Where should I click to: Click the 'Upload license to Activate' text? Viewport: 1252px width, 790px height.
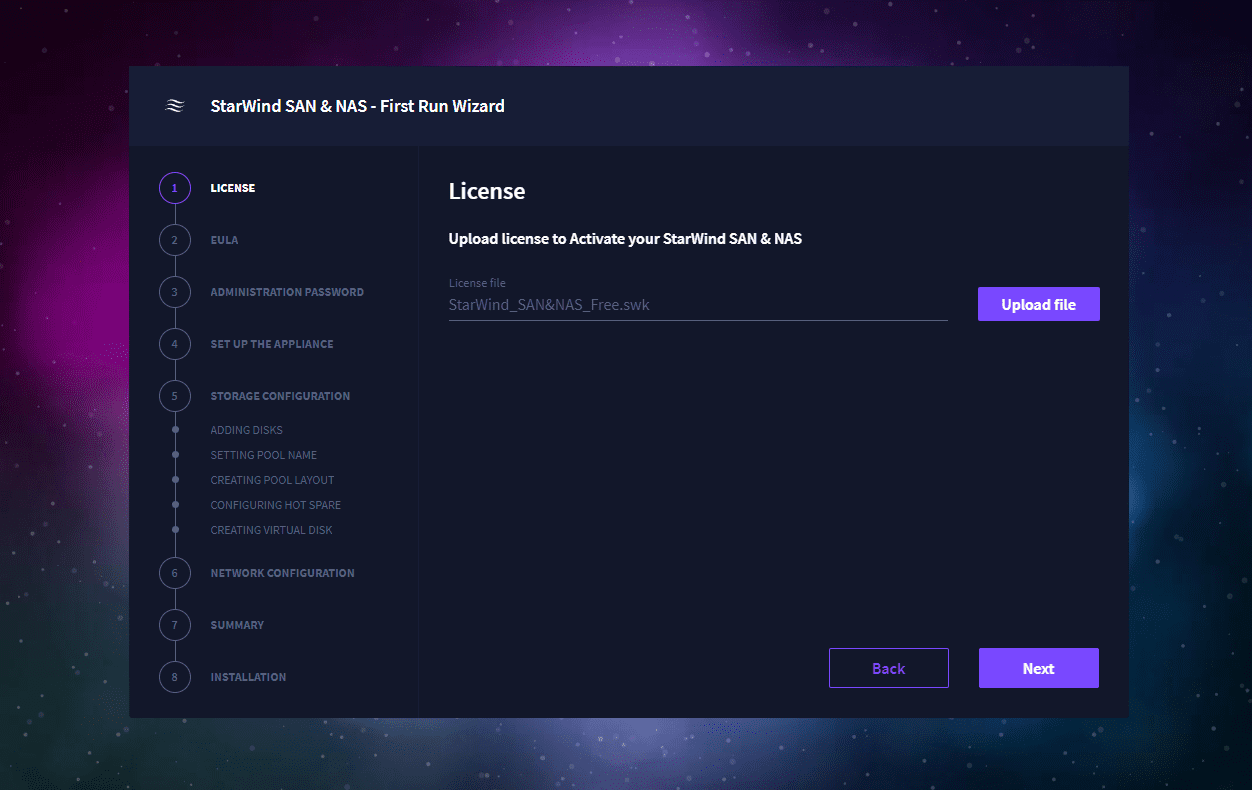625,239
